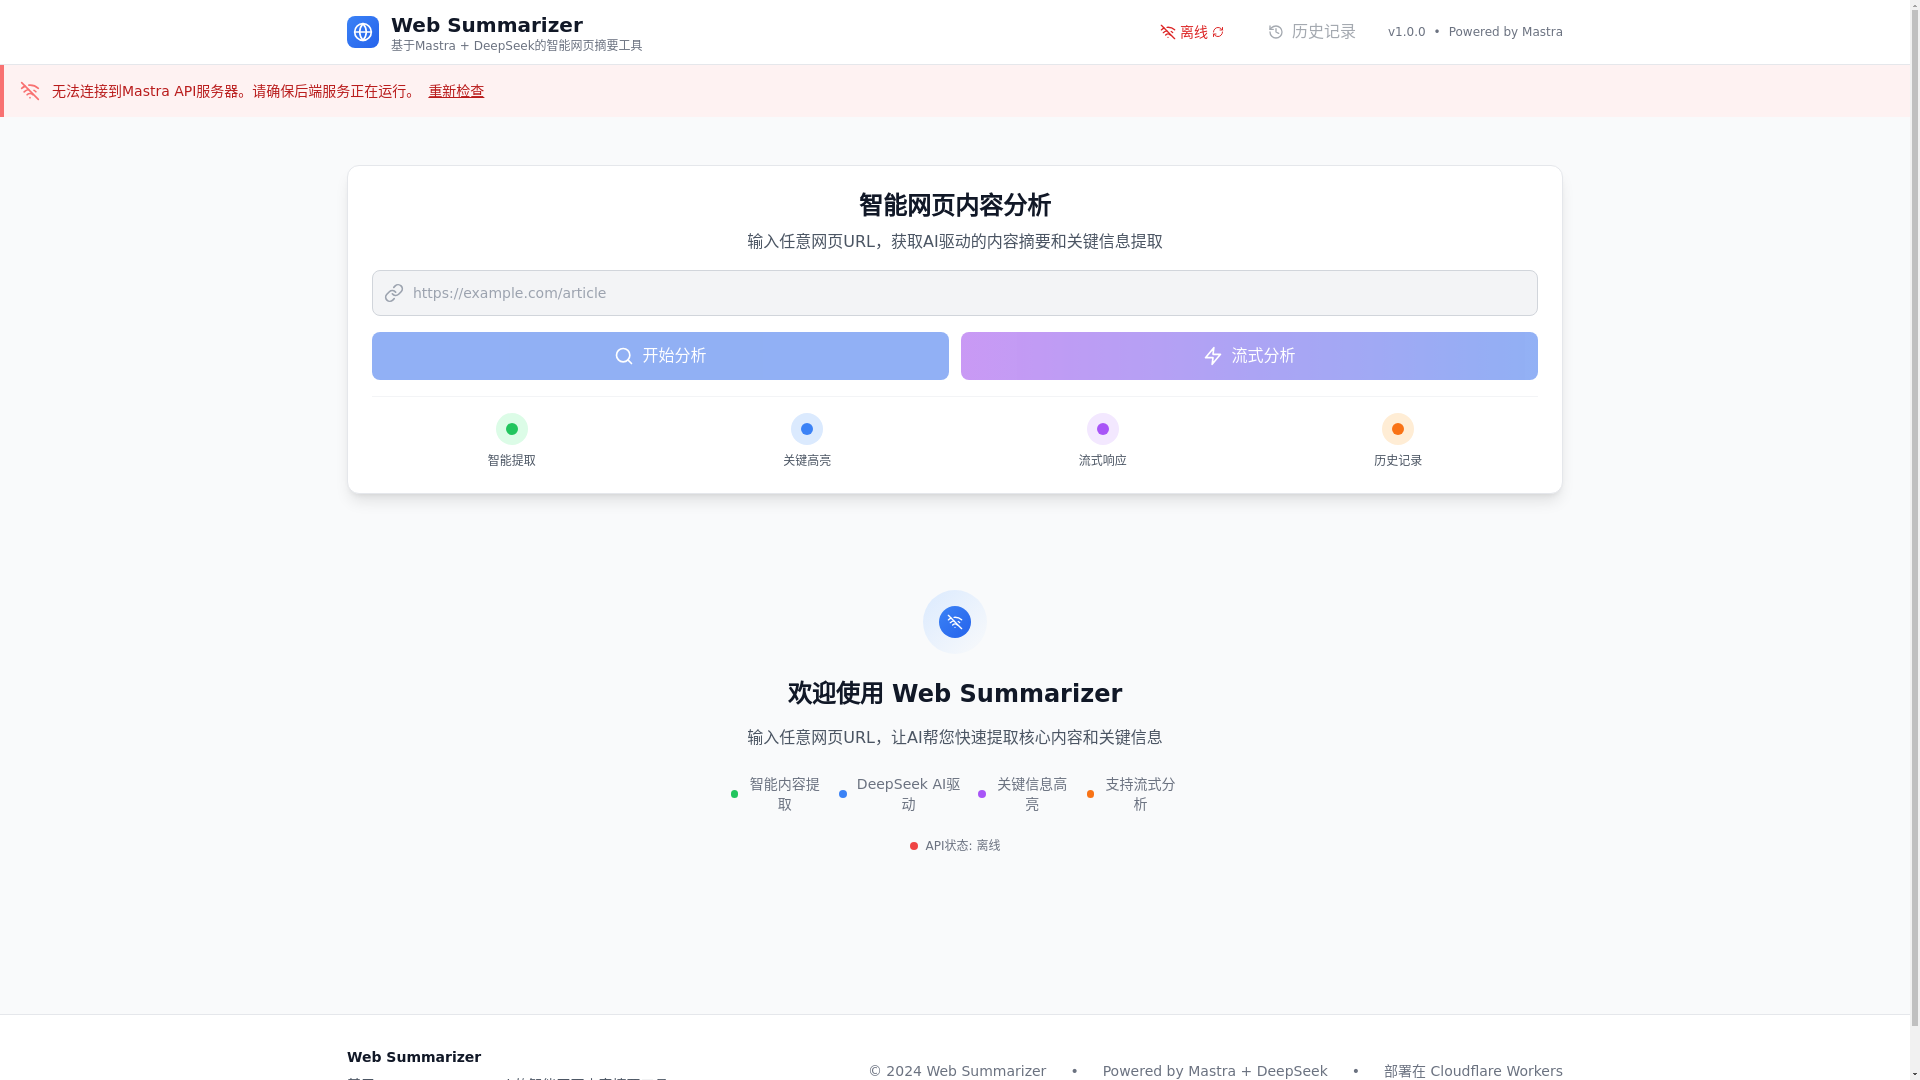This screenshot has height=1080, width=1920.
Task: Focus the URL input field
Action: 955,293
